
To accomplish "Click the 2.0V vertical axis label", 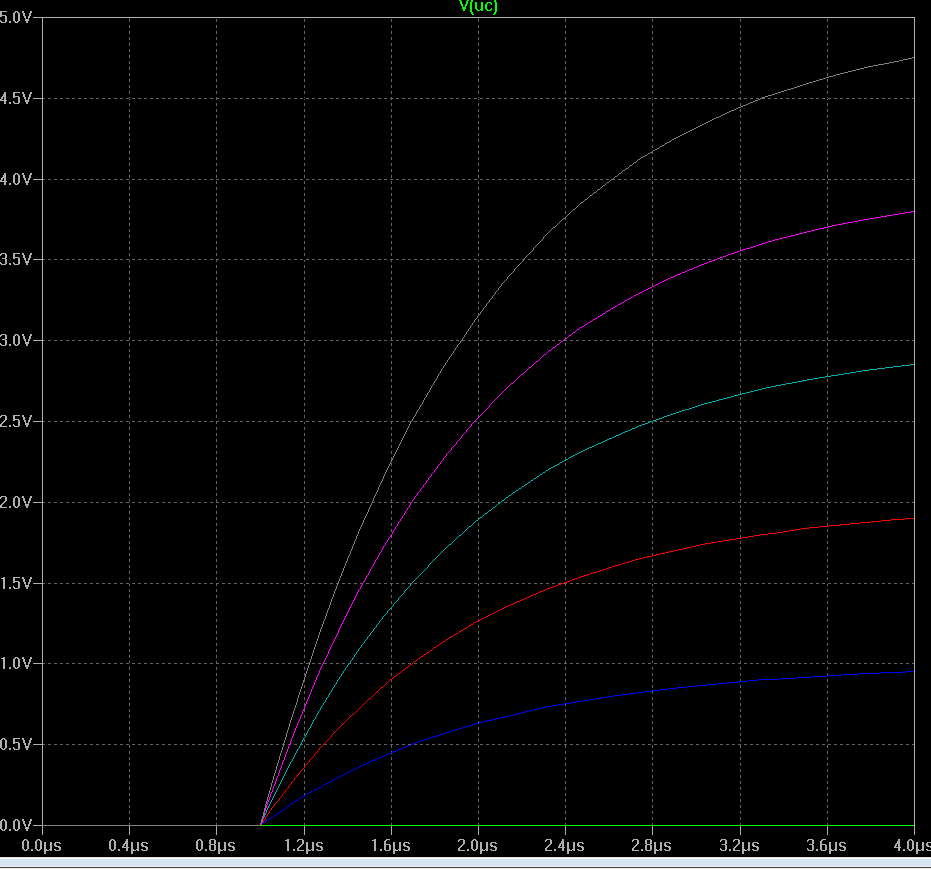I will tap(15, 502).
